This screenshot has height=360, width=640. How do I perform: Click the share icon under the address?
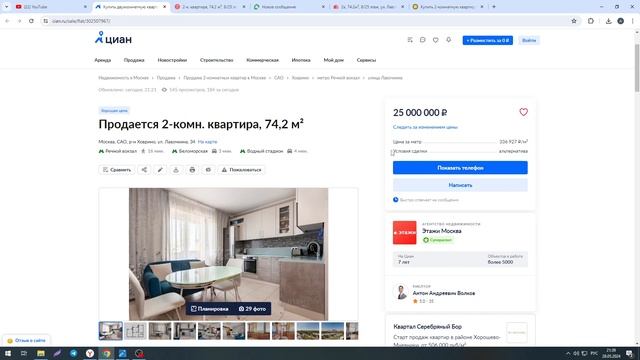coord(144,170)
